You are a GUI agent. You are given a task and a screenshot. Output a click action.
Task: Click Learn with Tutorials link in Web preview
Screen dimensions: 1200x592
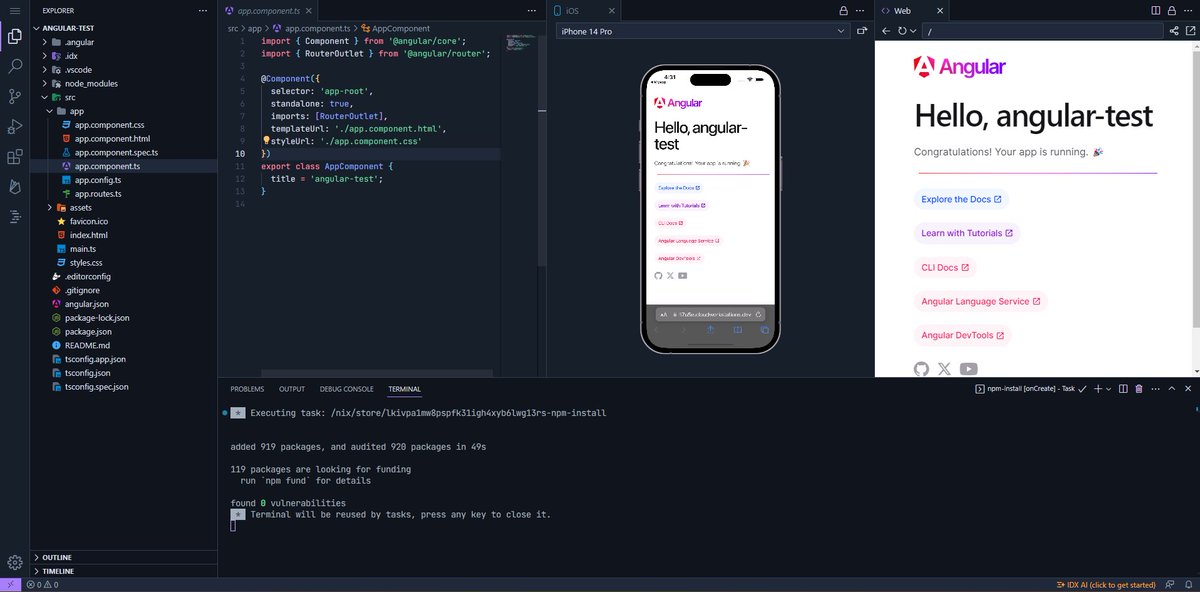click(967, 233)
